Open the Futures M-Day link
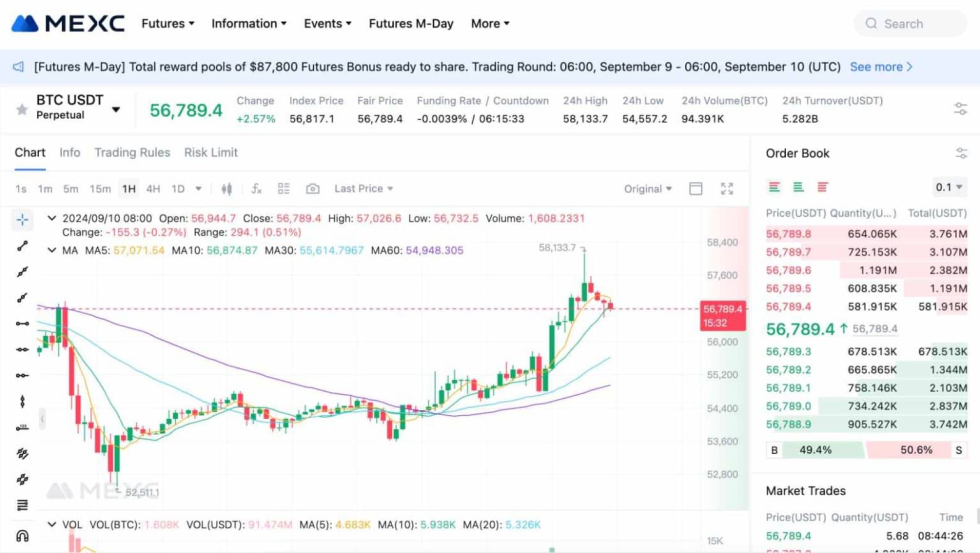This screenshot has height=553, width=980. coord(410,23)
